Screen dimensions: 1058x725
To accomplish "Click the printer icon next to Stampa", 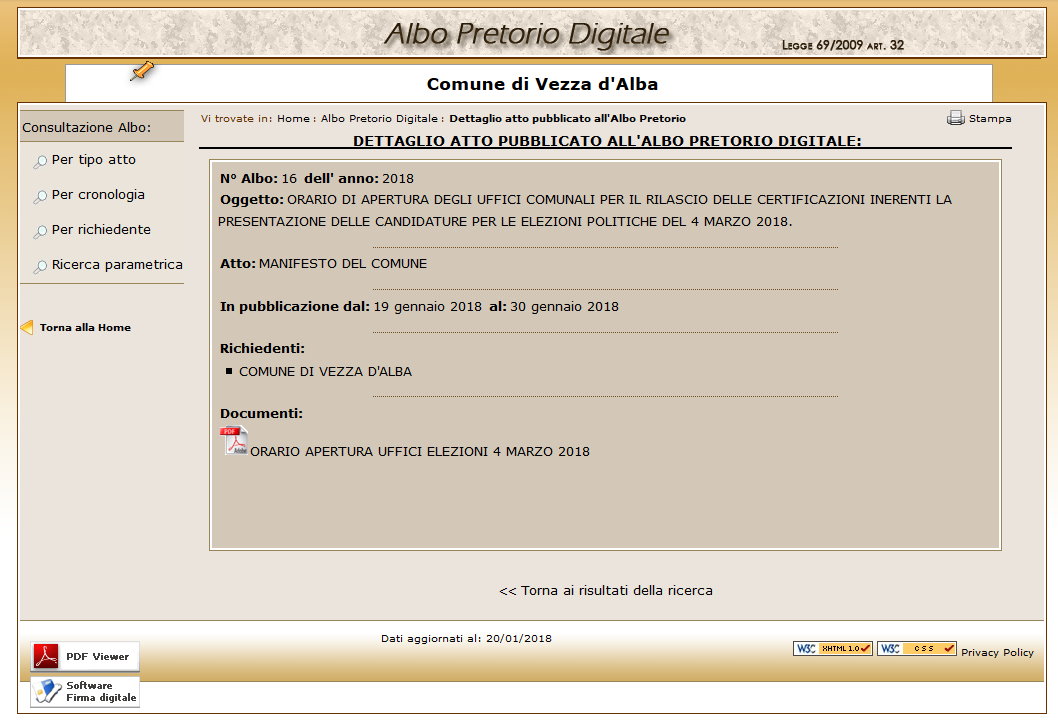I will coord(955,118).
